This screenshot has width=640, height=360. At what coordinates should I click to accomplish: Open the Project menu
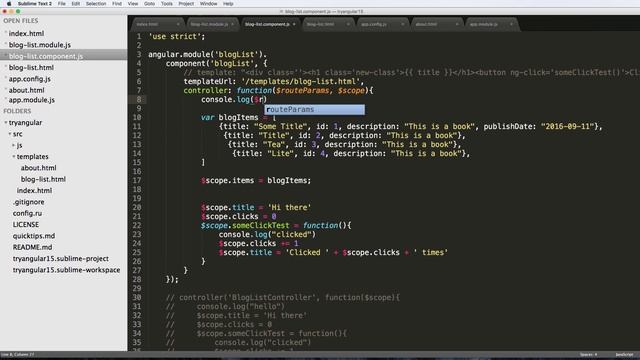pos(186,4)
